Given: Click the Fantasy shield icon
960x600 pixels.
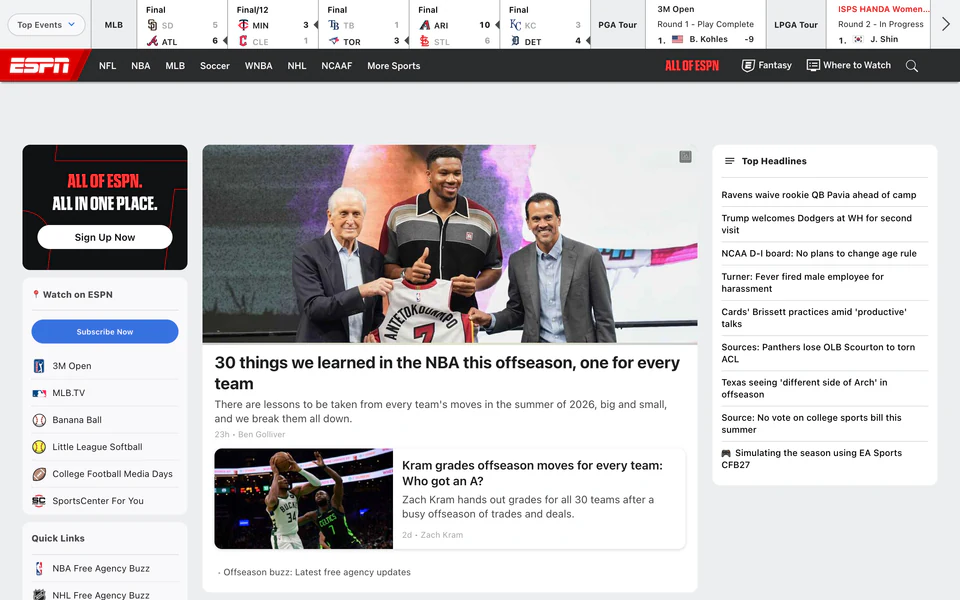Looking at the screenshot, I should tap(748, 66).
